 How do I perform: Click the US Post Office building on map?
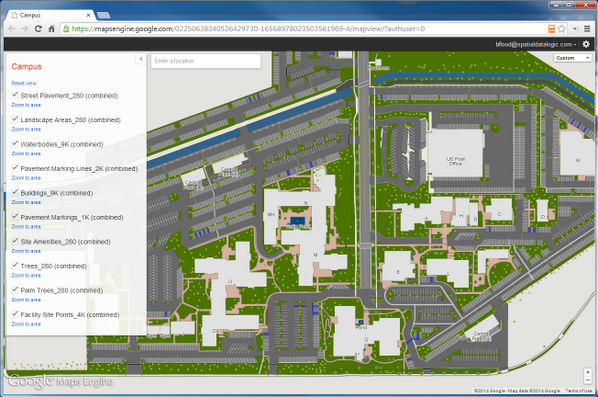pyautogui.click(x=455, y=153)
